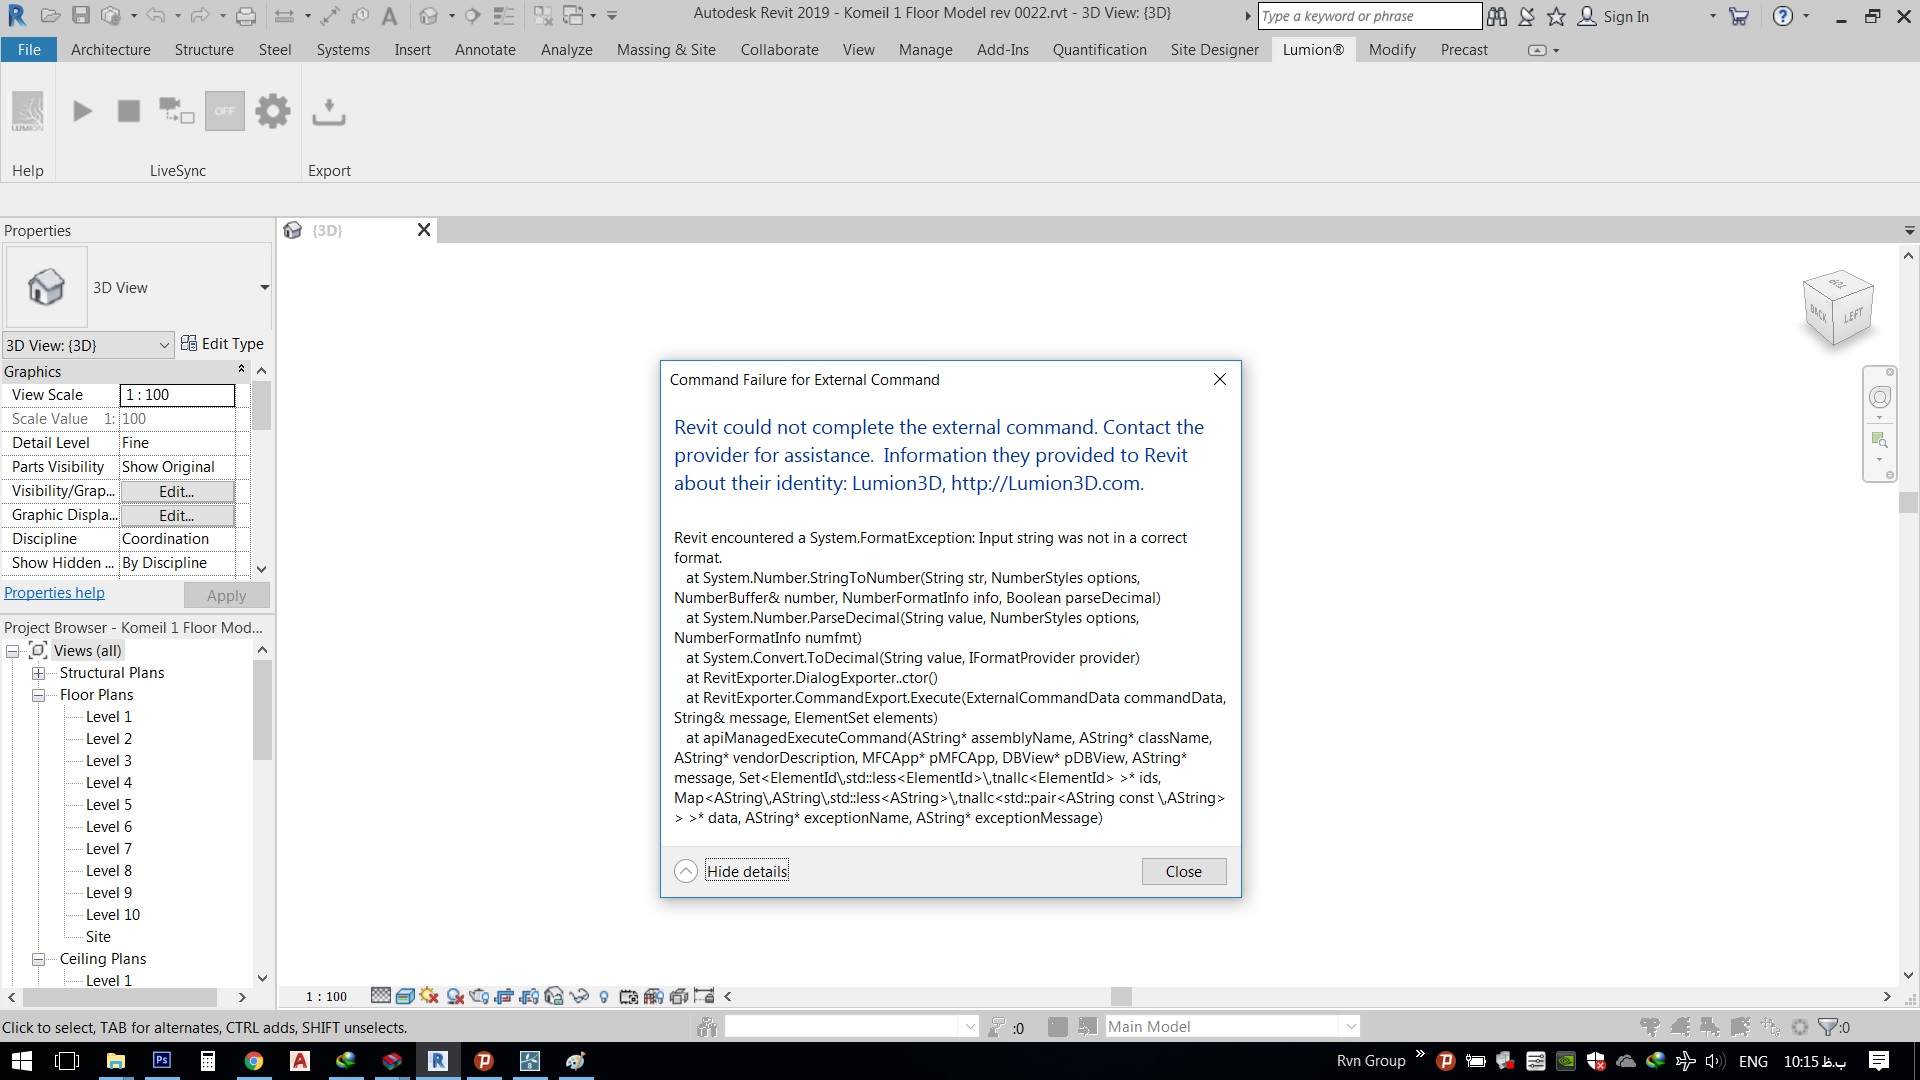Toggle drag elements on selection icon in status bar
Image resolution: width=1920 pixels, height=1080 pixels.
click(1770, 1027)
